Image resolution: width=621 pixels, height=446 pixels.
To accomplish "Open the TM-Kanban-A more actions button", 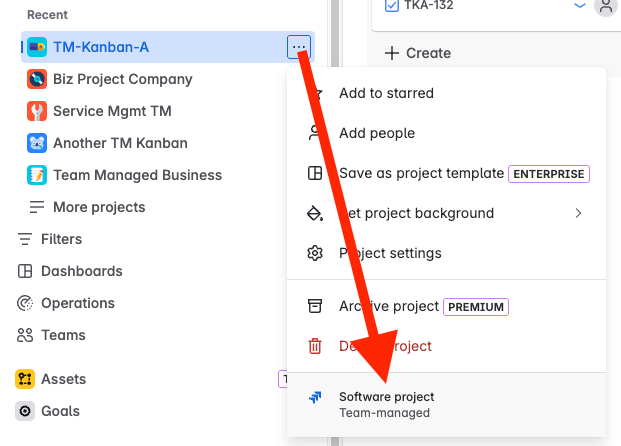I will (x=299, y=47).
